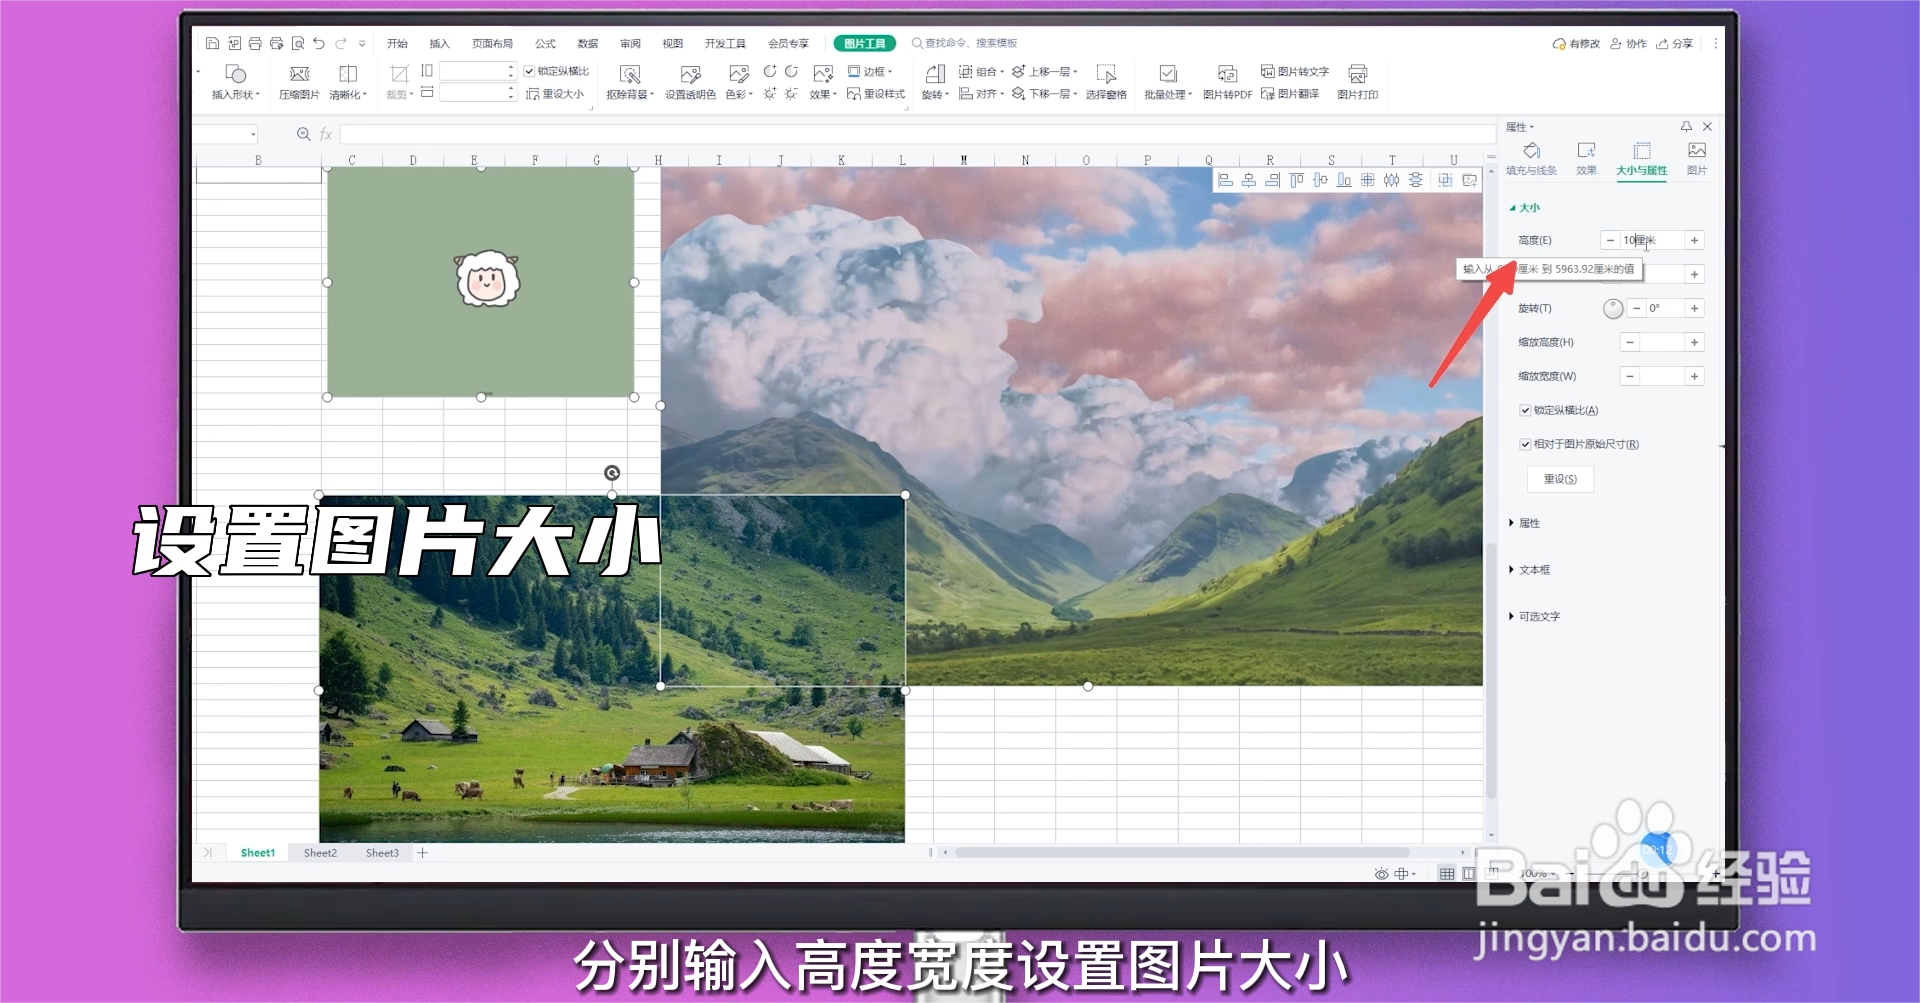Open print preview icon in quick toolbar
The width and height of the screenshot is (1920, 1003).
coord(298,43)
